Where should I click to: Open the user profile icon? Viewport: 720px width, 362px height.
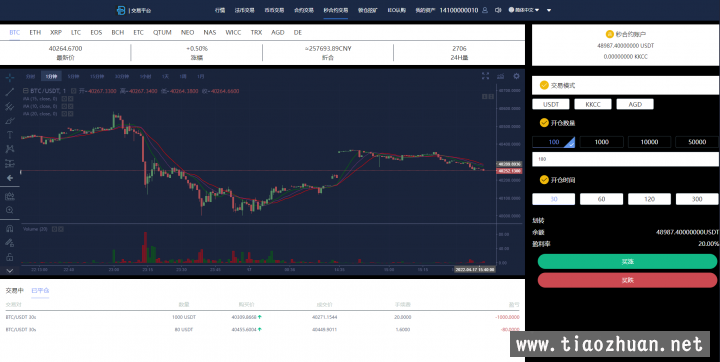coord(485,10)
